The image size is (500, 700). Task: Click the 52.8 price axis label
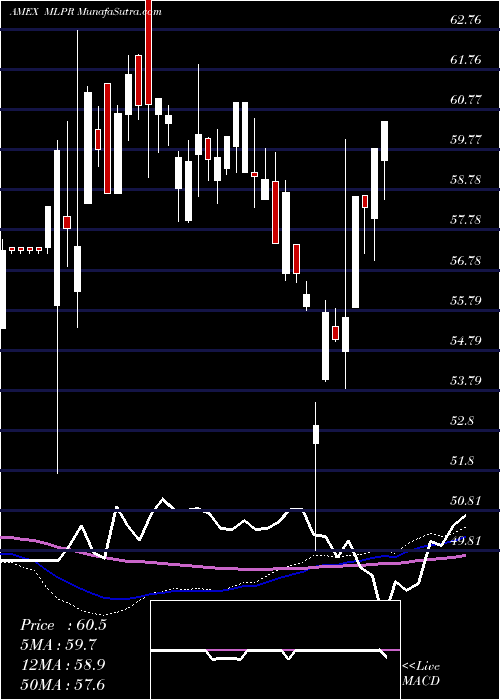462,421
